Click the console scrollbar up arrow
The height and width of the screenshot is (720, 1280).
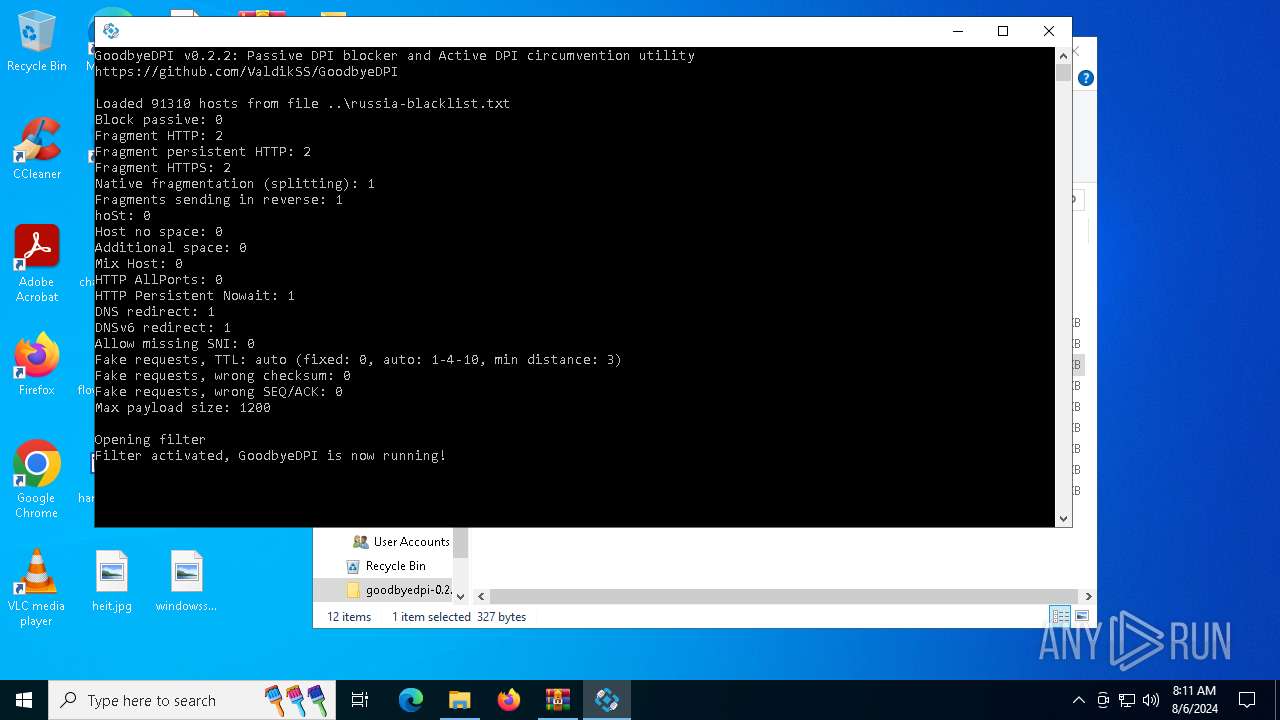(x=1064, y=56)
